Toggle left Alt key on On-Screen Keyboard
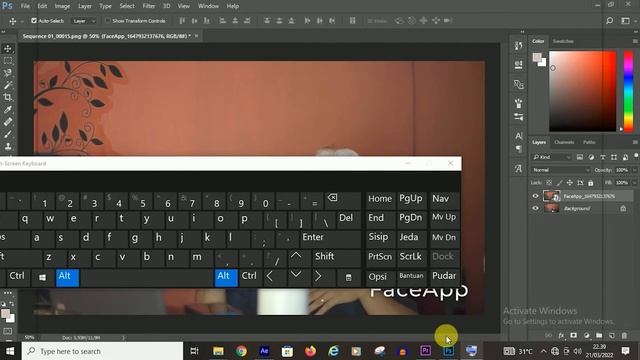Image resolution: width=640 pixels, height=360 pixels. click(x=67, y=277)
